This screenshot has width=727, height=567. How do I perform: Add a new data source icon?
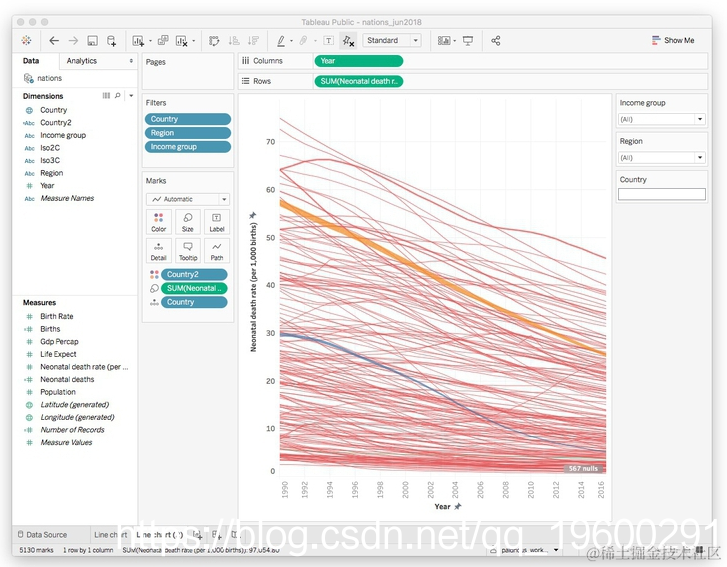[112, 41]
